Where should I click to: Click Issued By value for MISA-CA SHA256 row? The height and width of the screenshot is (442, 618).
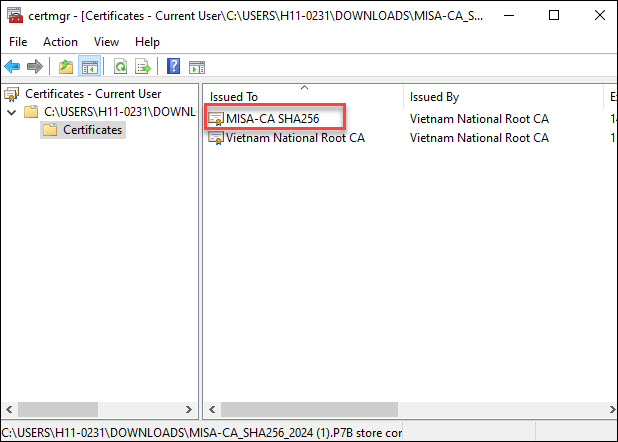tap(479, 119)
